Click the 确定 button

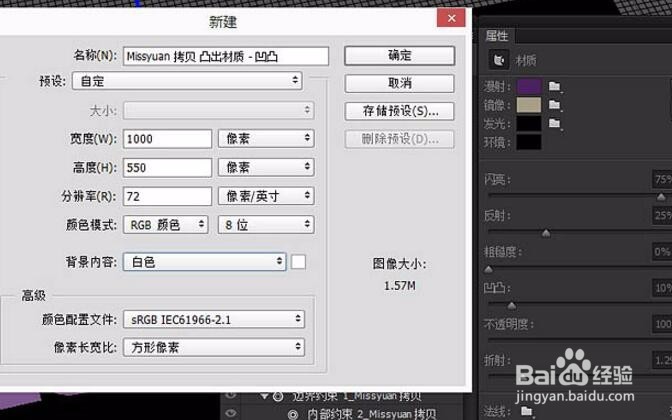tap(399, 56)
